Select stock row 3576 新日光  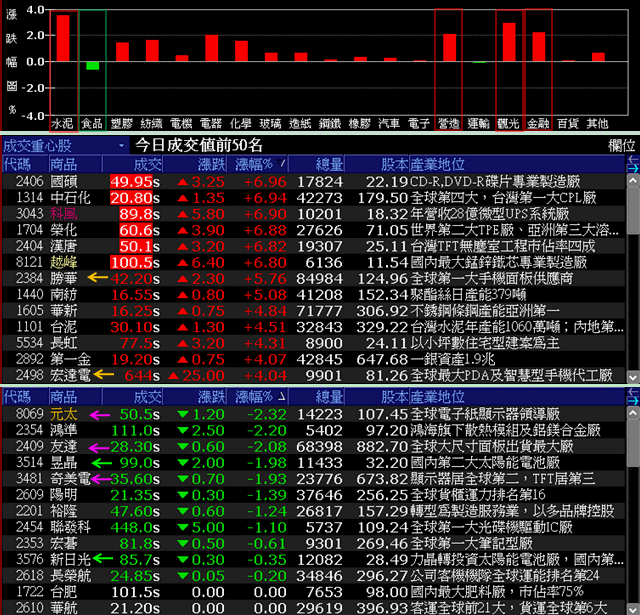point(313,559)
